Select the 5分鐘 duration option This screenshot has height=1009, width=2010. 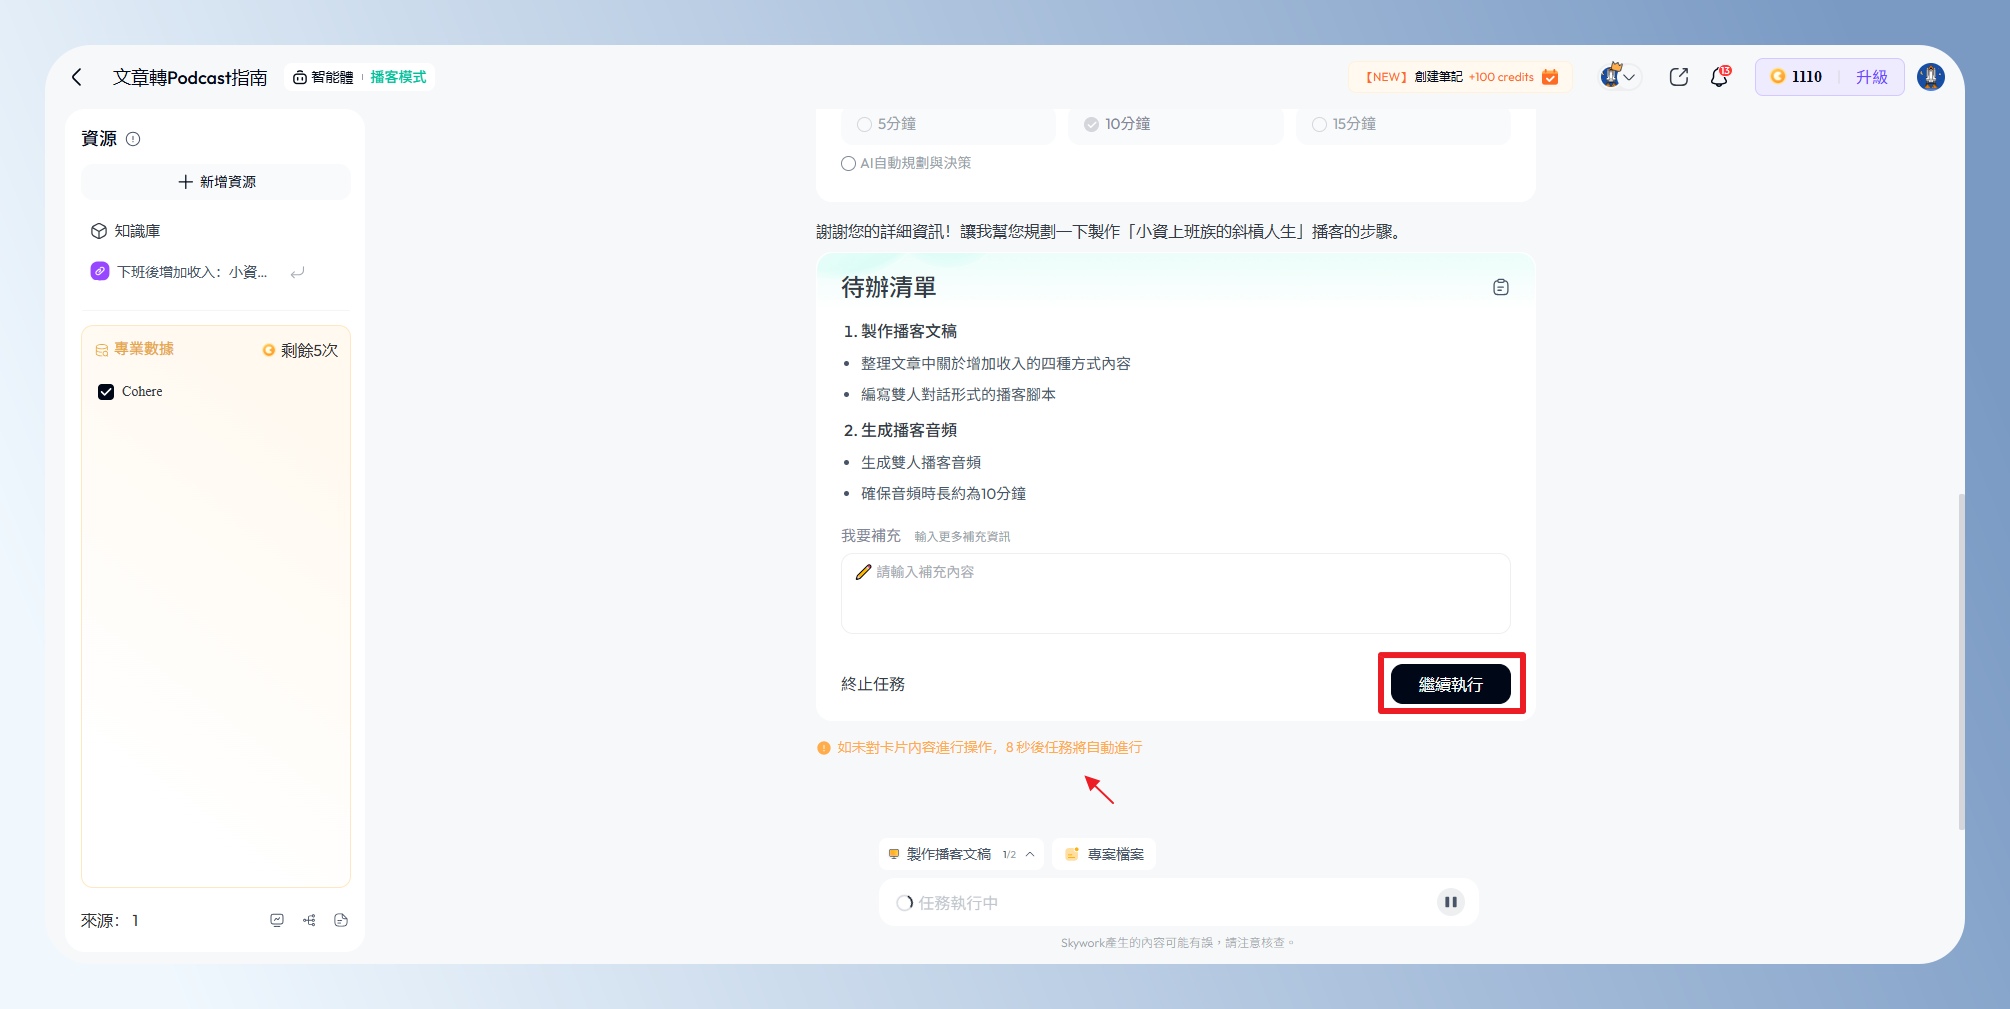[x=864, y=124]
